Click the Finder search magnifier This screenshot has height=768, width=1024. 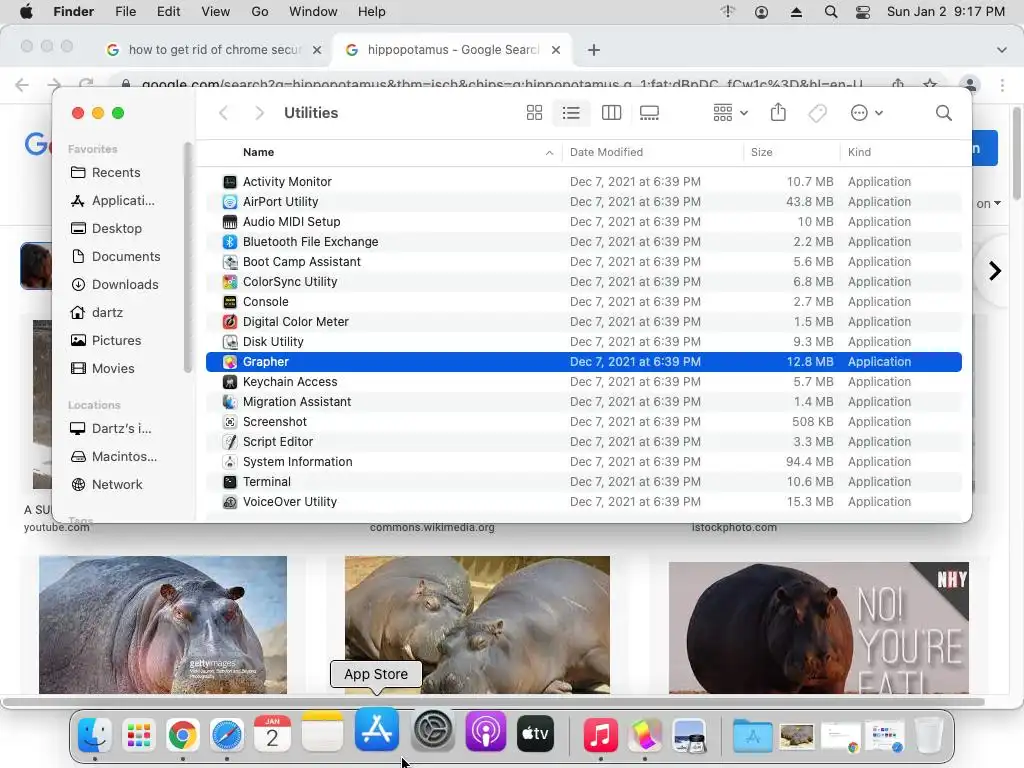tap(943, 113)
